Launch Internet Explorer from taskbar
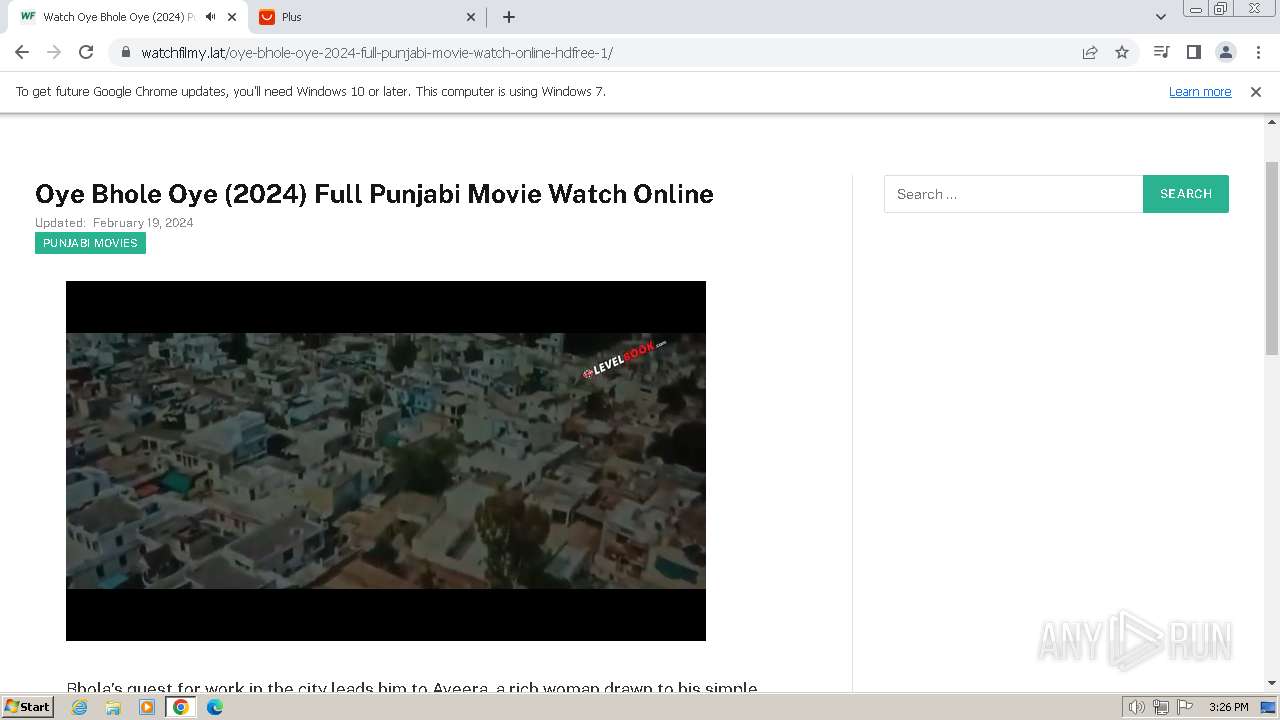The width and height of the screenshot is (1280, 720). [x=80, y=707]
